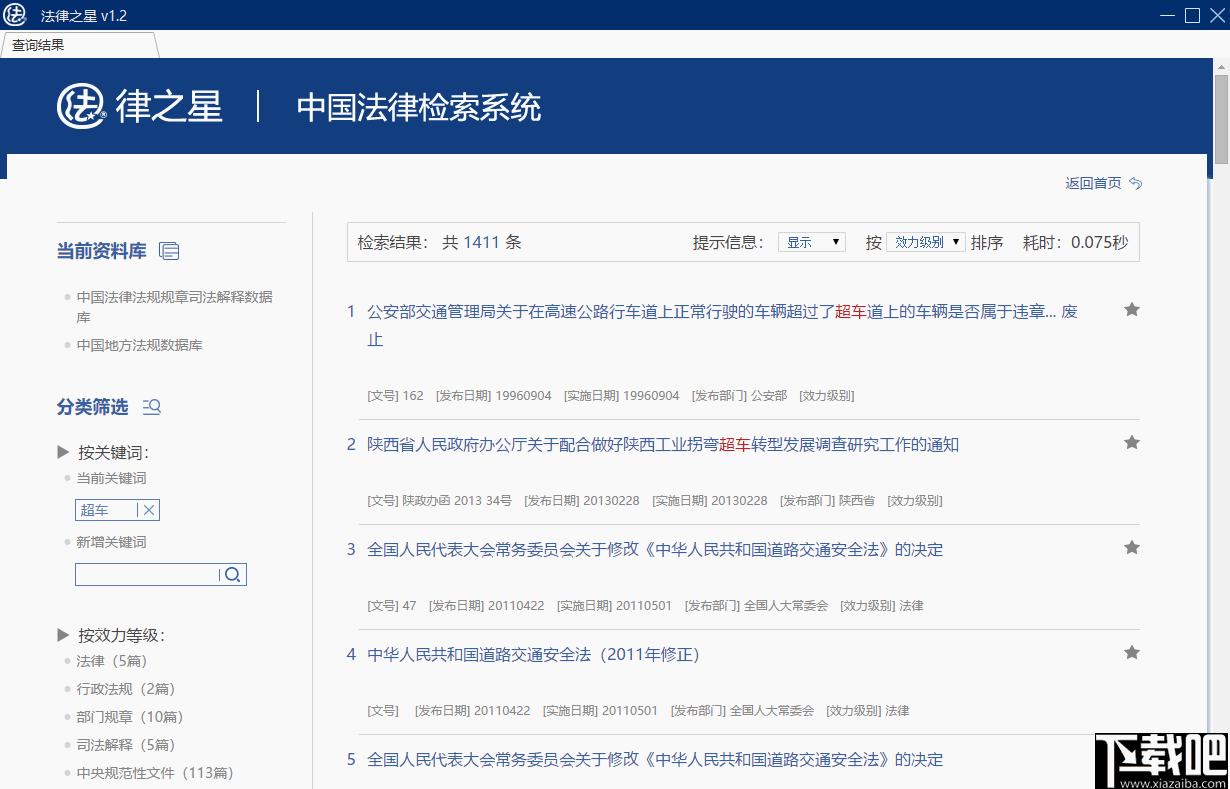Click result 1's 文号 162 metadata
The width and height of the screenshot is (1230, 789).
pyautogui.click(x=396, y=395)
